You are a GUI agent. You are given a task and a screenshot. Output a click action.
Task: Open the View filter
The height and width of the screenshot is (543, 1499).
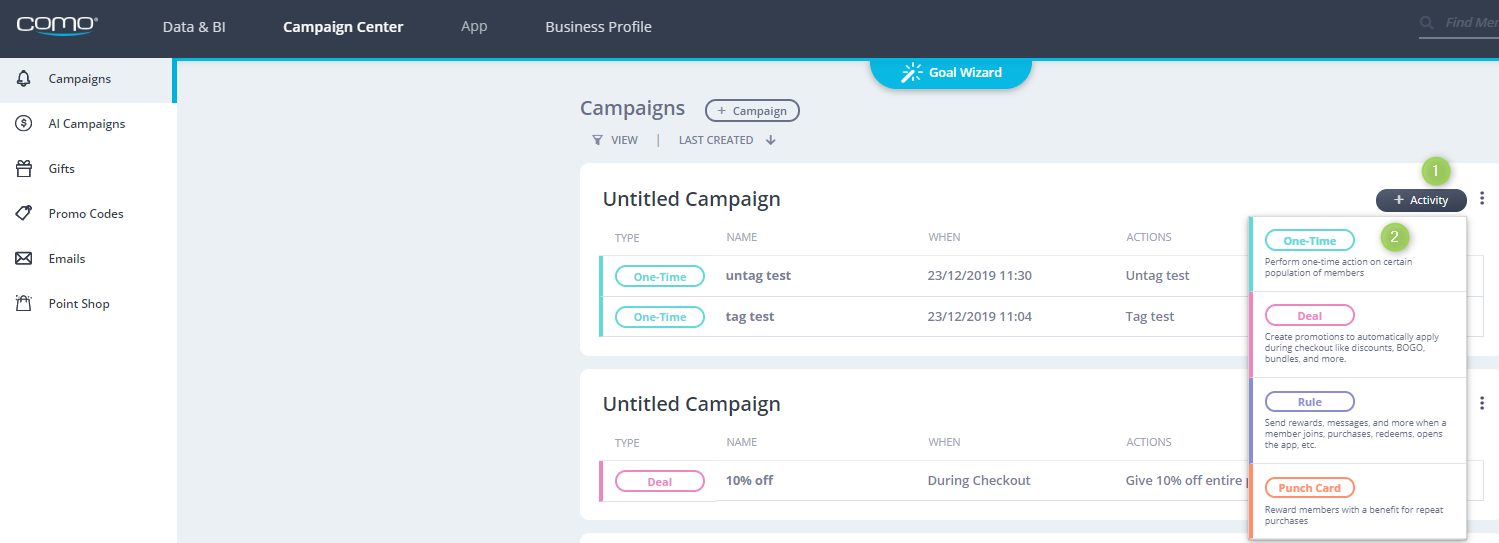pos(615,140)
